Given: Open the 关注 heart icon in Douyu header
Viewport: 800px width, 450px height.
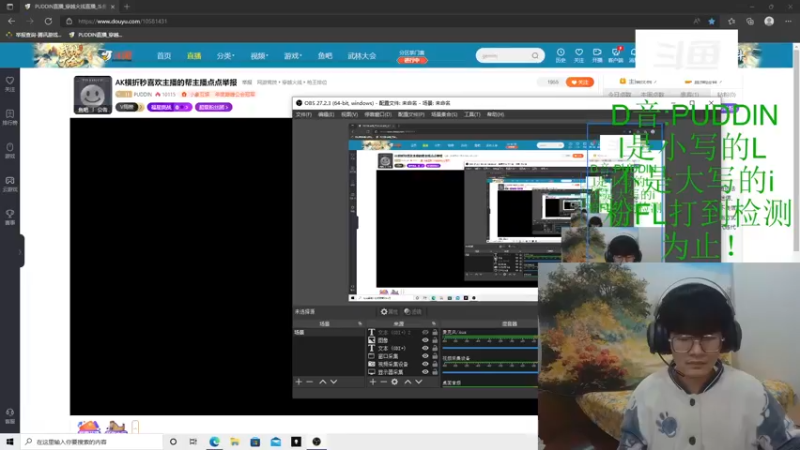Looking at the screenshot, I should pyautogui.click(x=579, y=55).
